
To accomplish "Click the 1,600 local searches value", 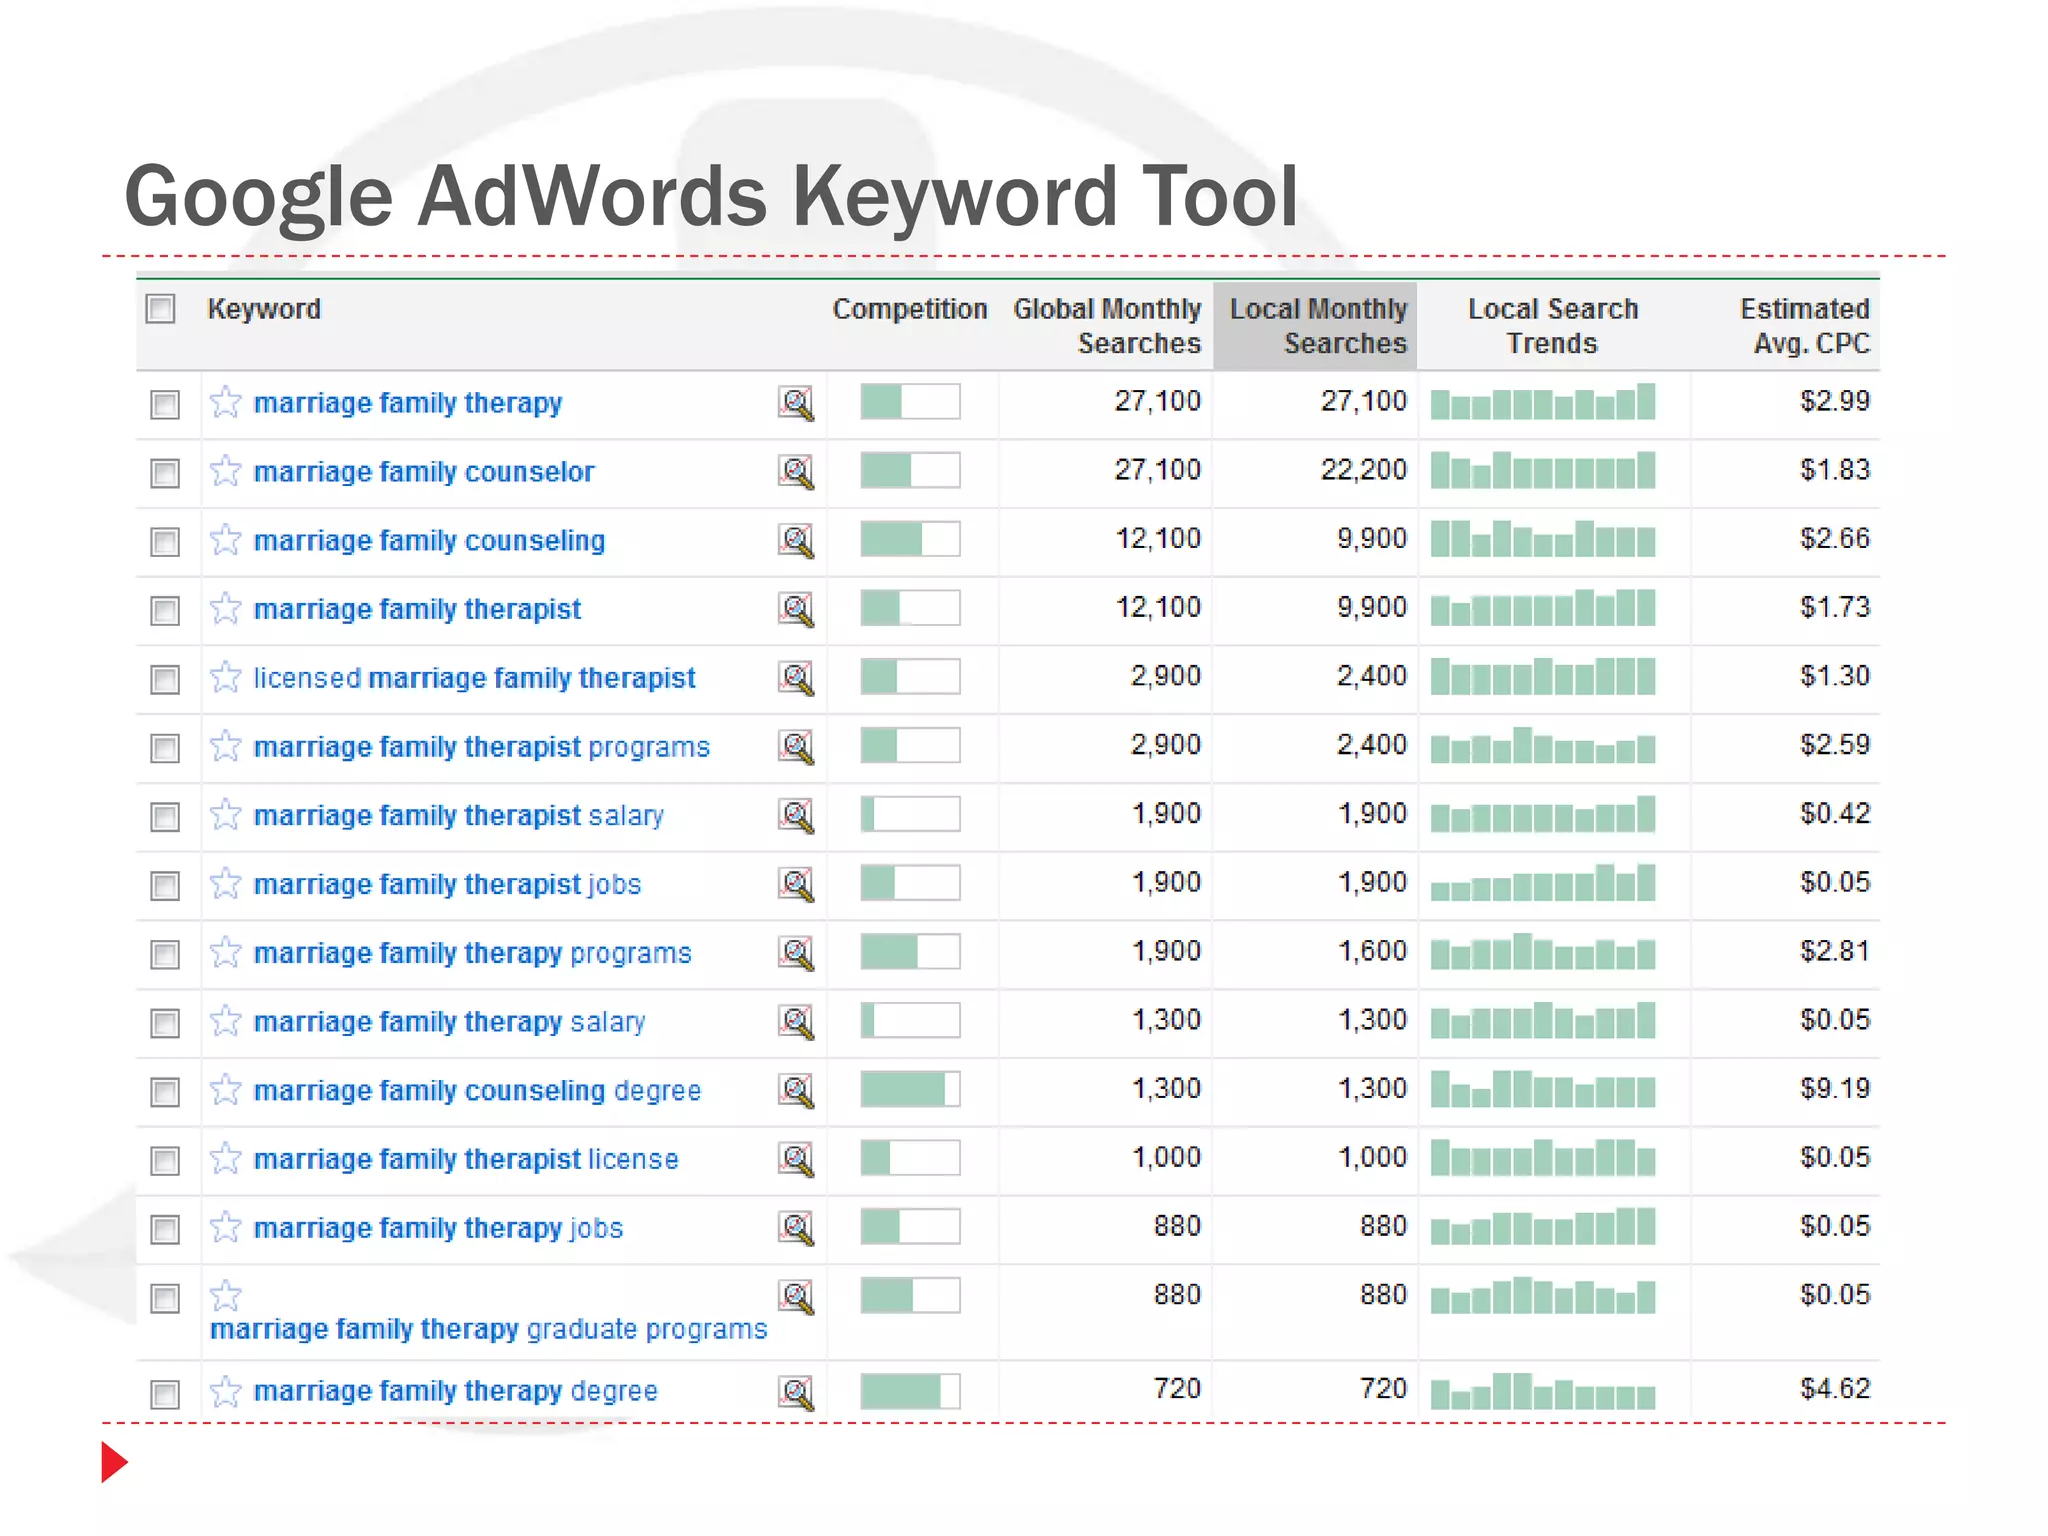I will pos(1372,950).
